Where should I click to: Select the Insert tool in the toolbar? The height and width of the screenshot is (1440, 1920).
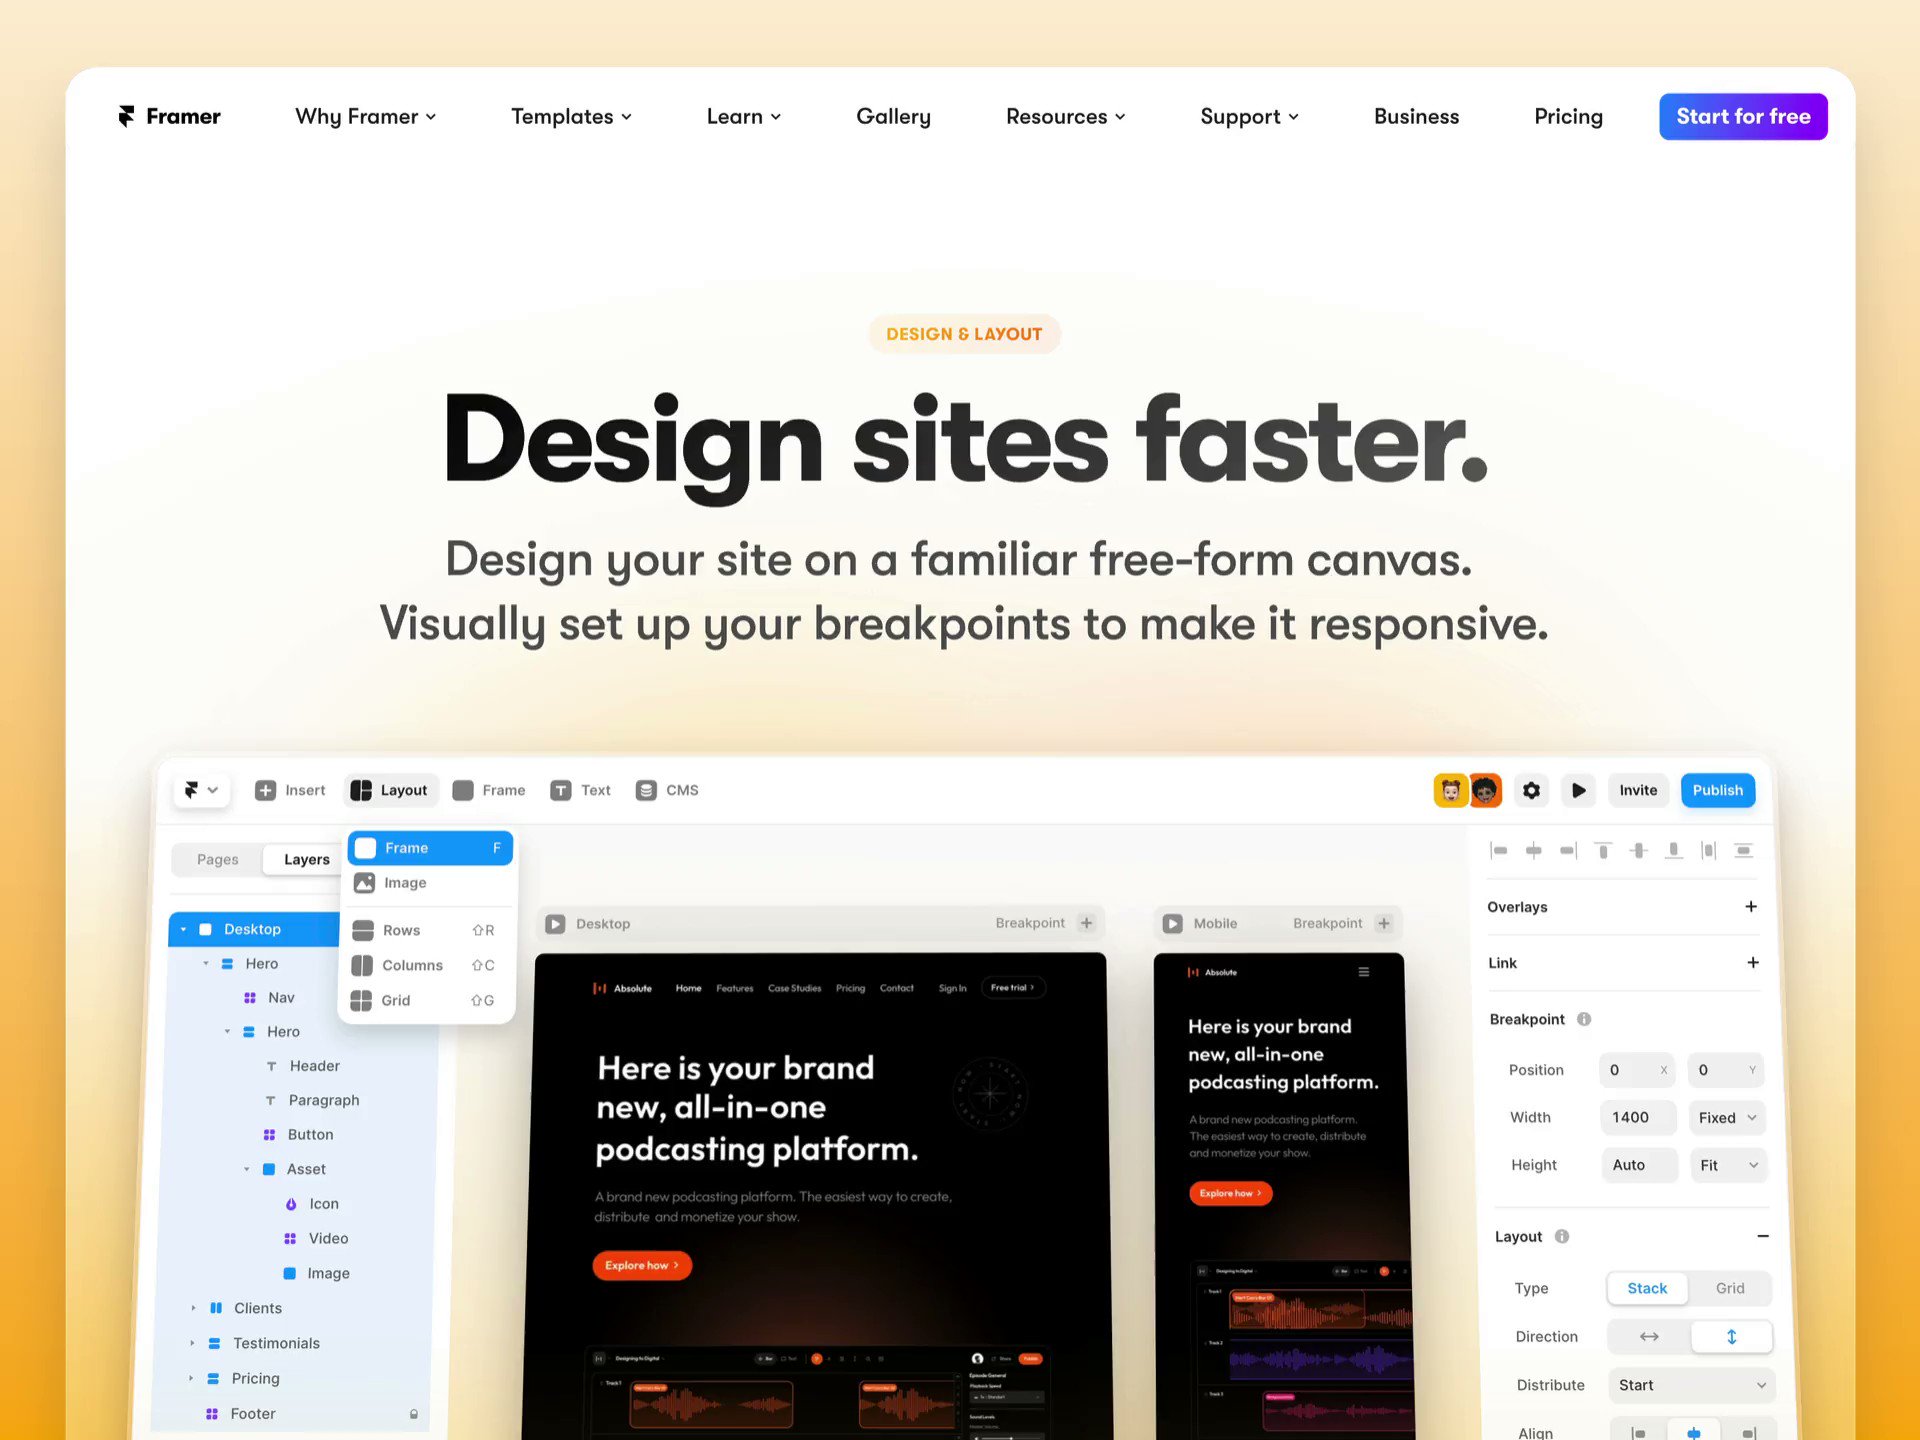290,790
